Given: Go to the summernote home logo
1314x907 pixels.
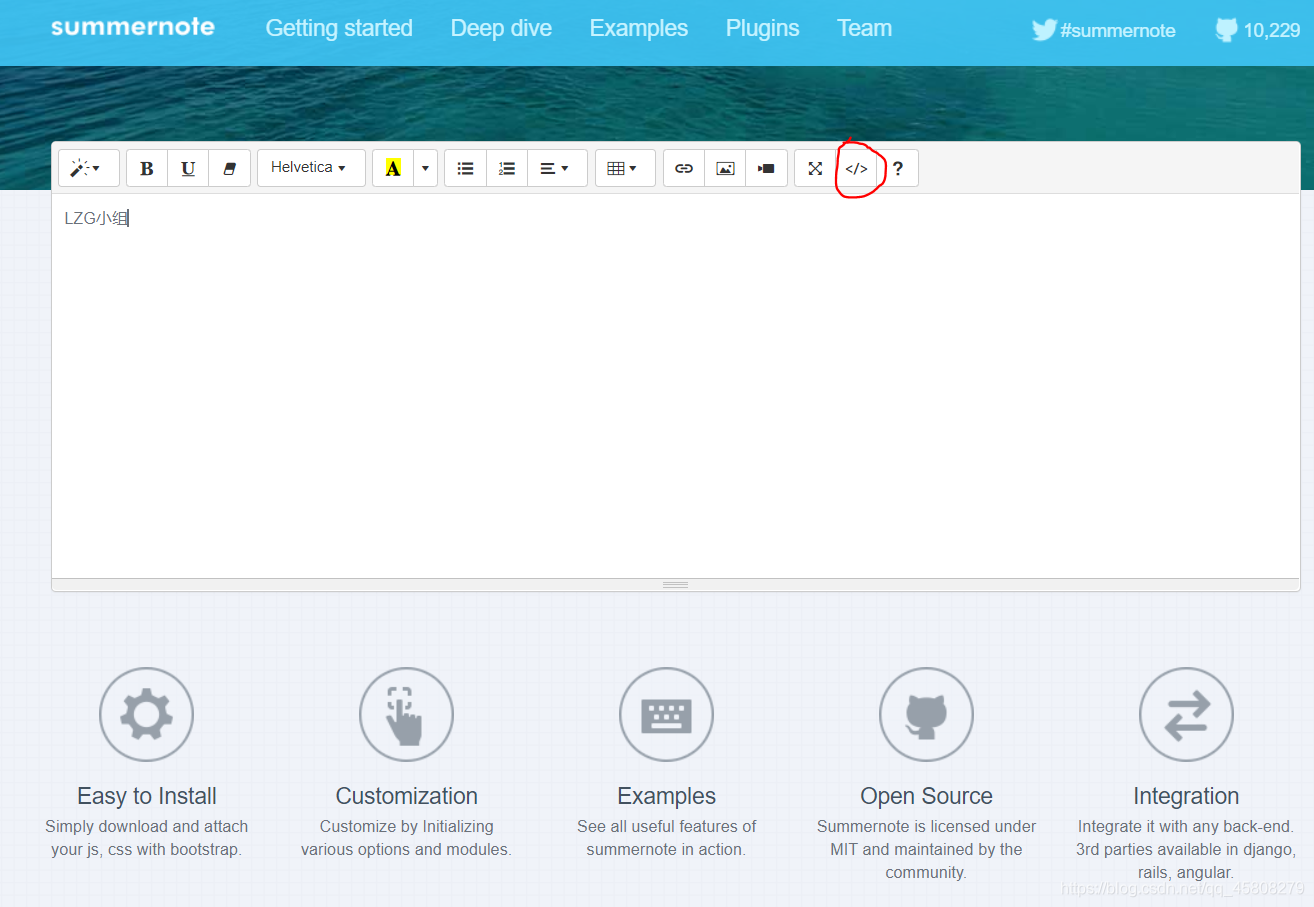Looking at the screenshot, I should (x=133, y=27).
